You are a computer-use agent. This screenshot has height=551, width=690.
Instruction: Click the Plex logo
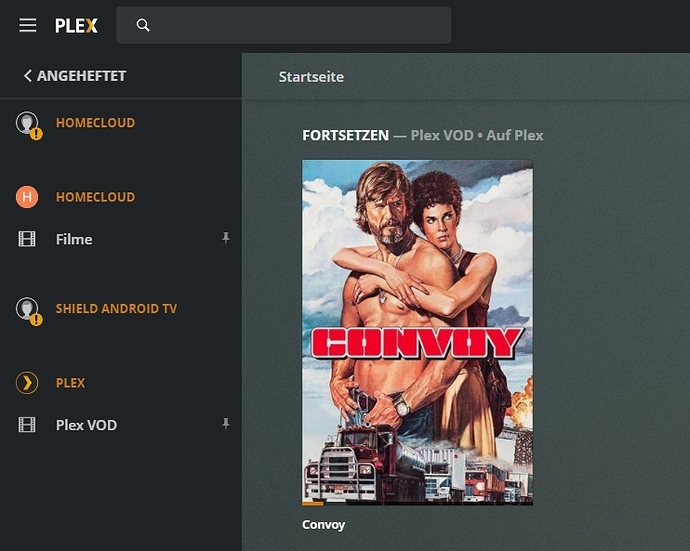(x=76, y=26)
